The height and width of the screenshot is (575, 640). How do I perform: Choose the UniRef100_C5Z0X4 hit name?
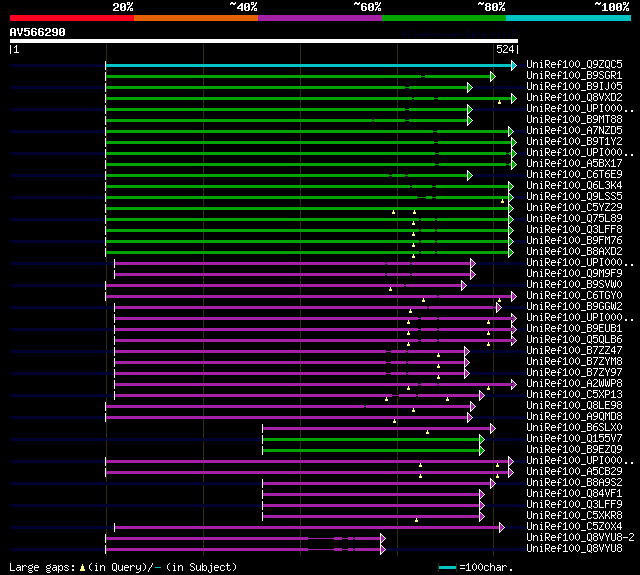(x=574, y=527)
